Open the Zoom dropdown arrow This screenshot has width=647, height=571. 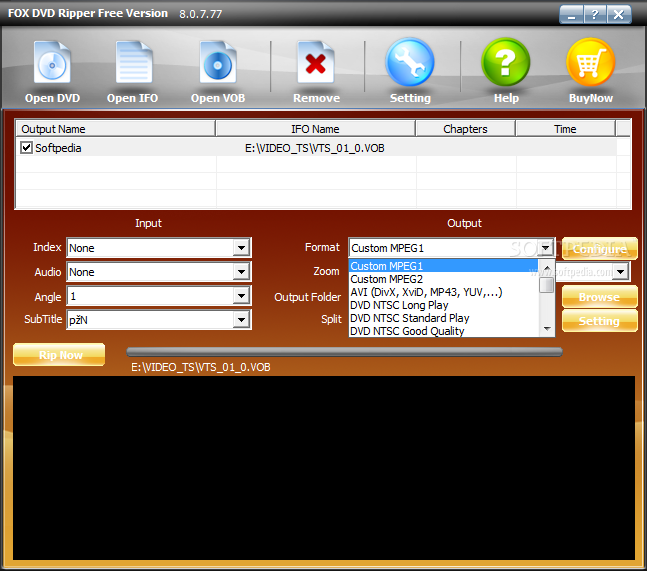point(620,272)
